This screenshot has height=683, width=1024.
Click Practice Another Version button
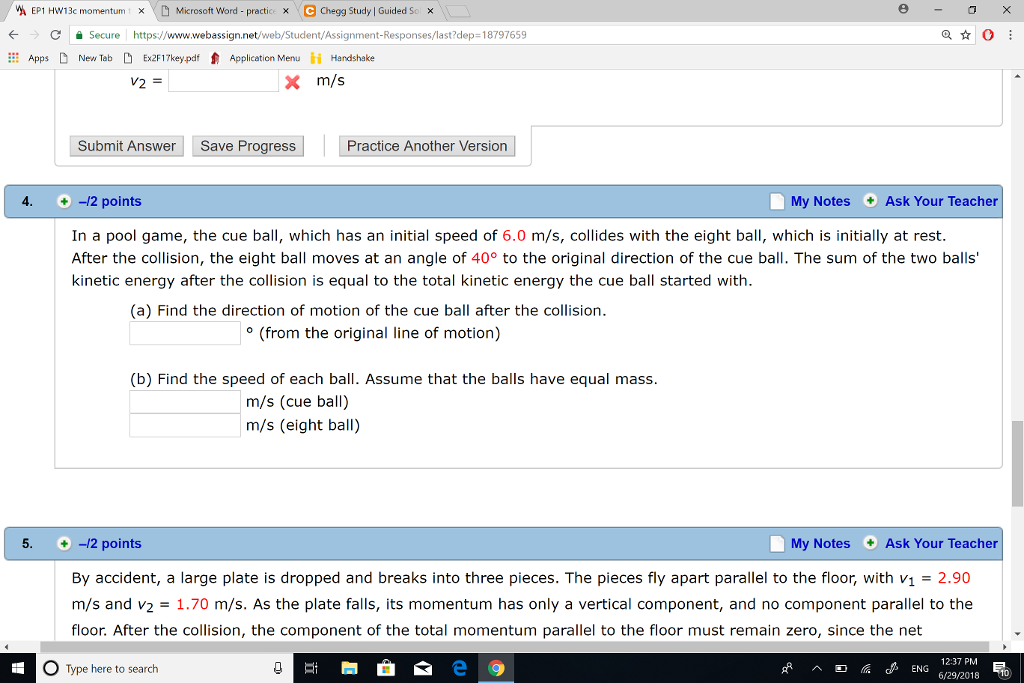427,146
